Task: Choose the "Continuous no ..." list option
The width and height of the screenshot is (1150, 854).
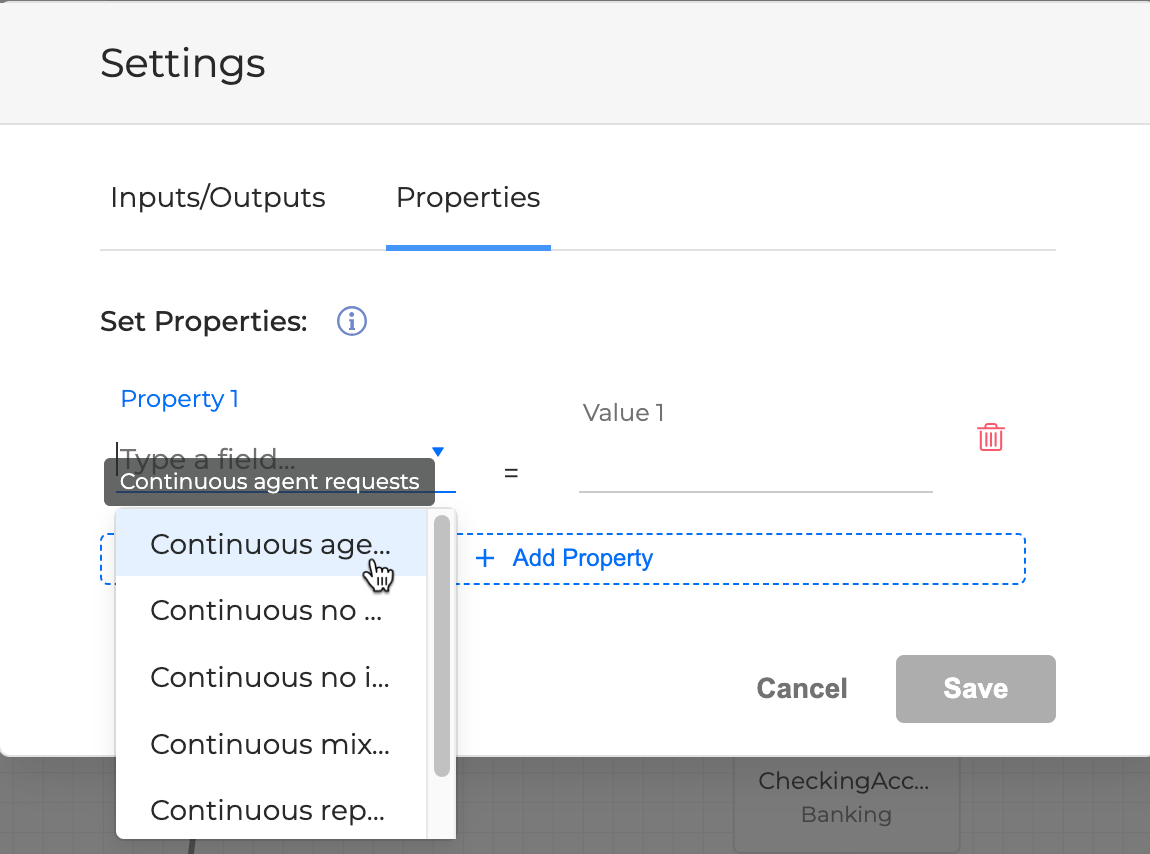Action: (x=266, y=610)
